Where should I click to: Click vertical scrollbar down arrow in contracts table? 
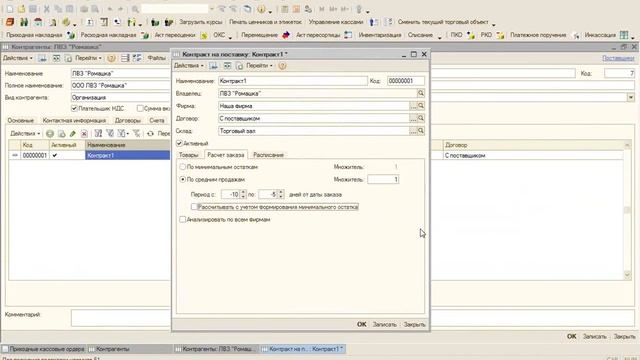[627, 276]
